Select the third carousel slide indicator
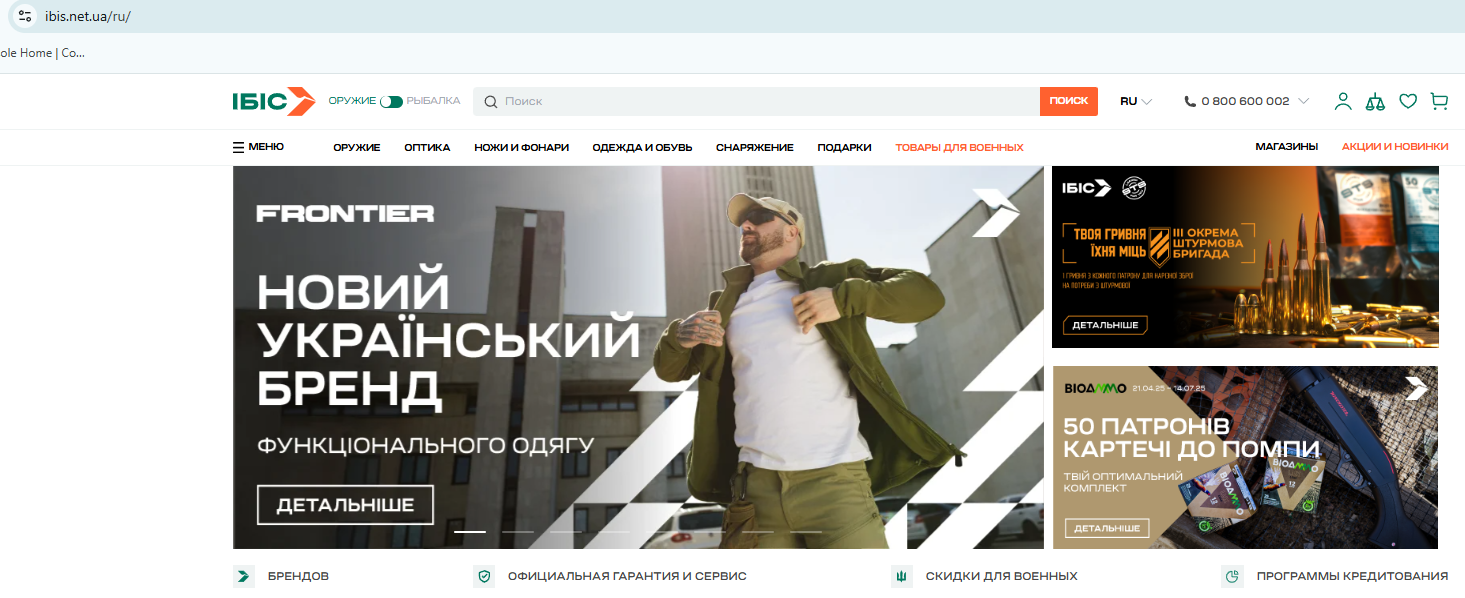The width and height of the screenshot is (1465, 598). pos(566,532)
